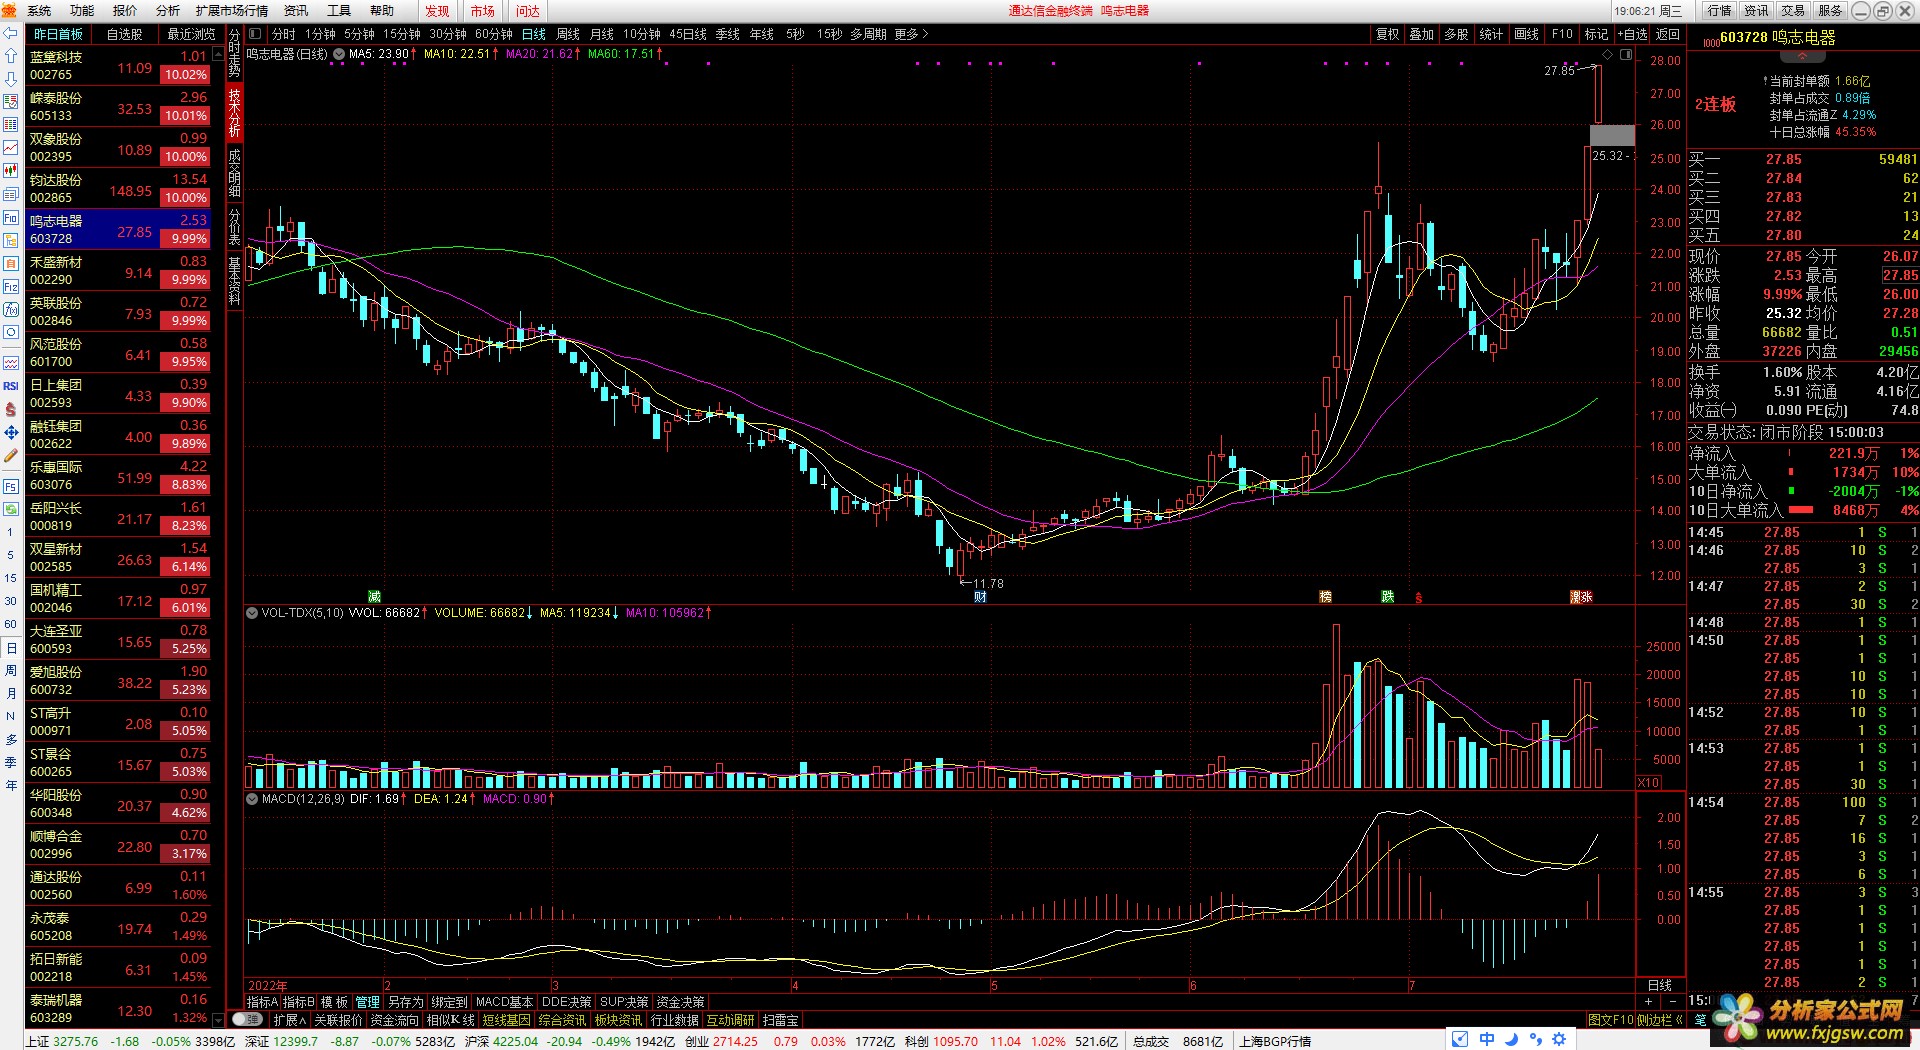Open the F10 company info sidebar icon
This screenshot has width=1920, height=1050.
11,217
